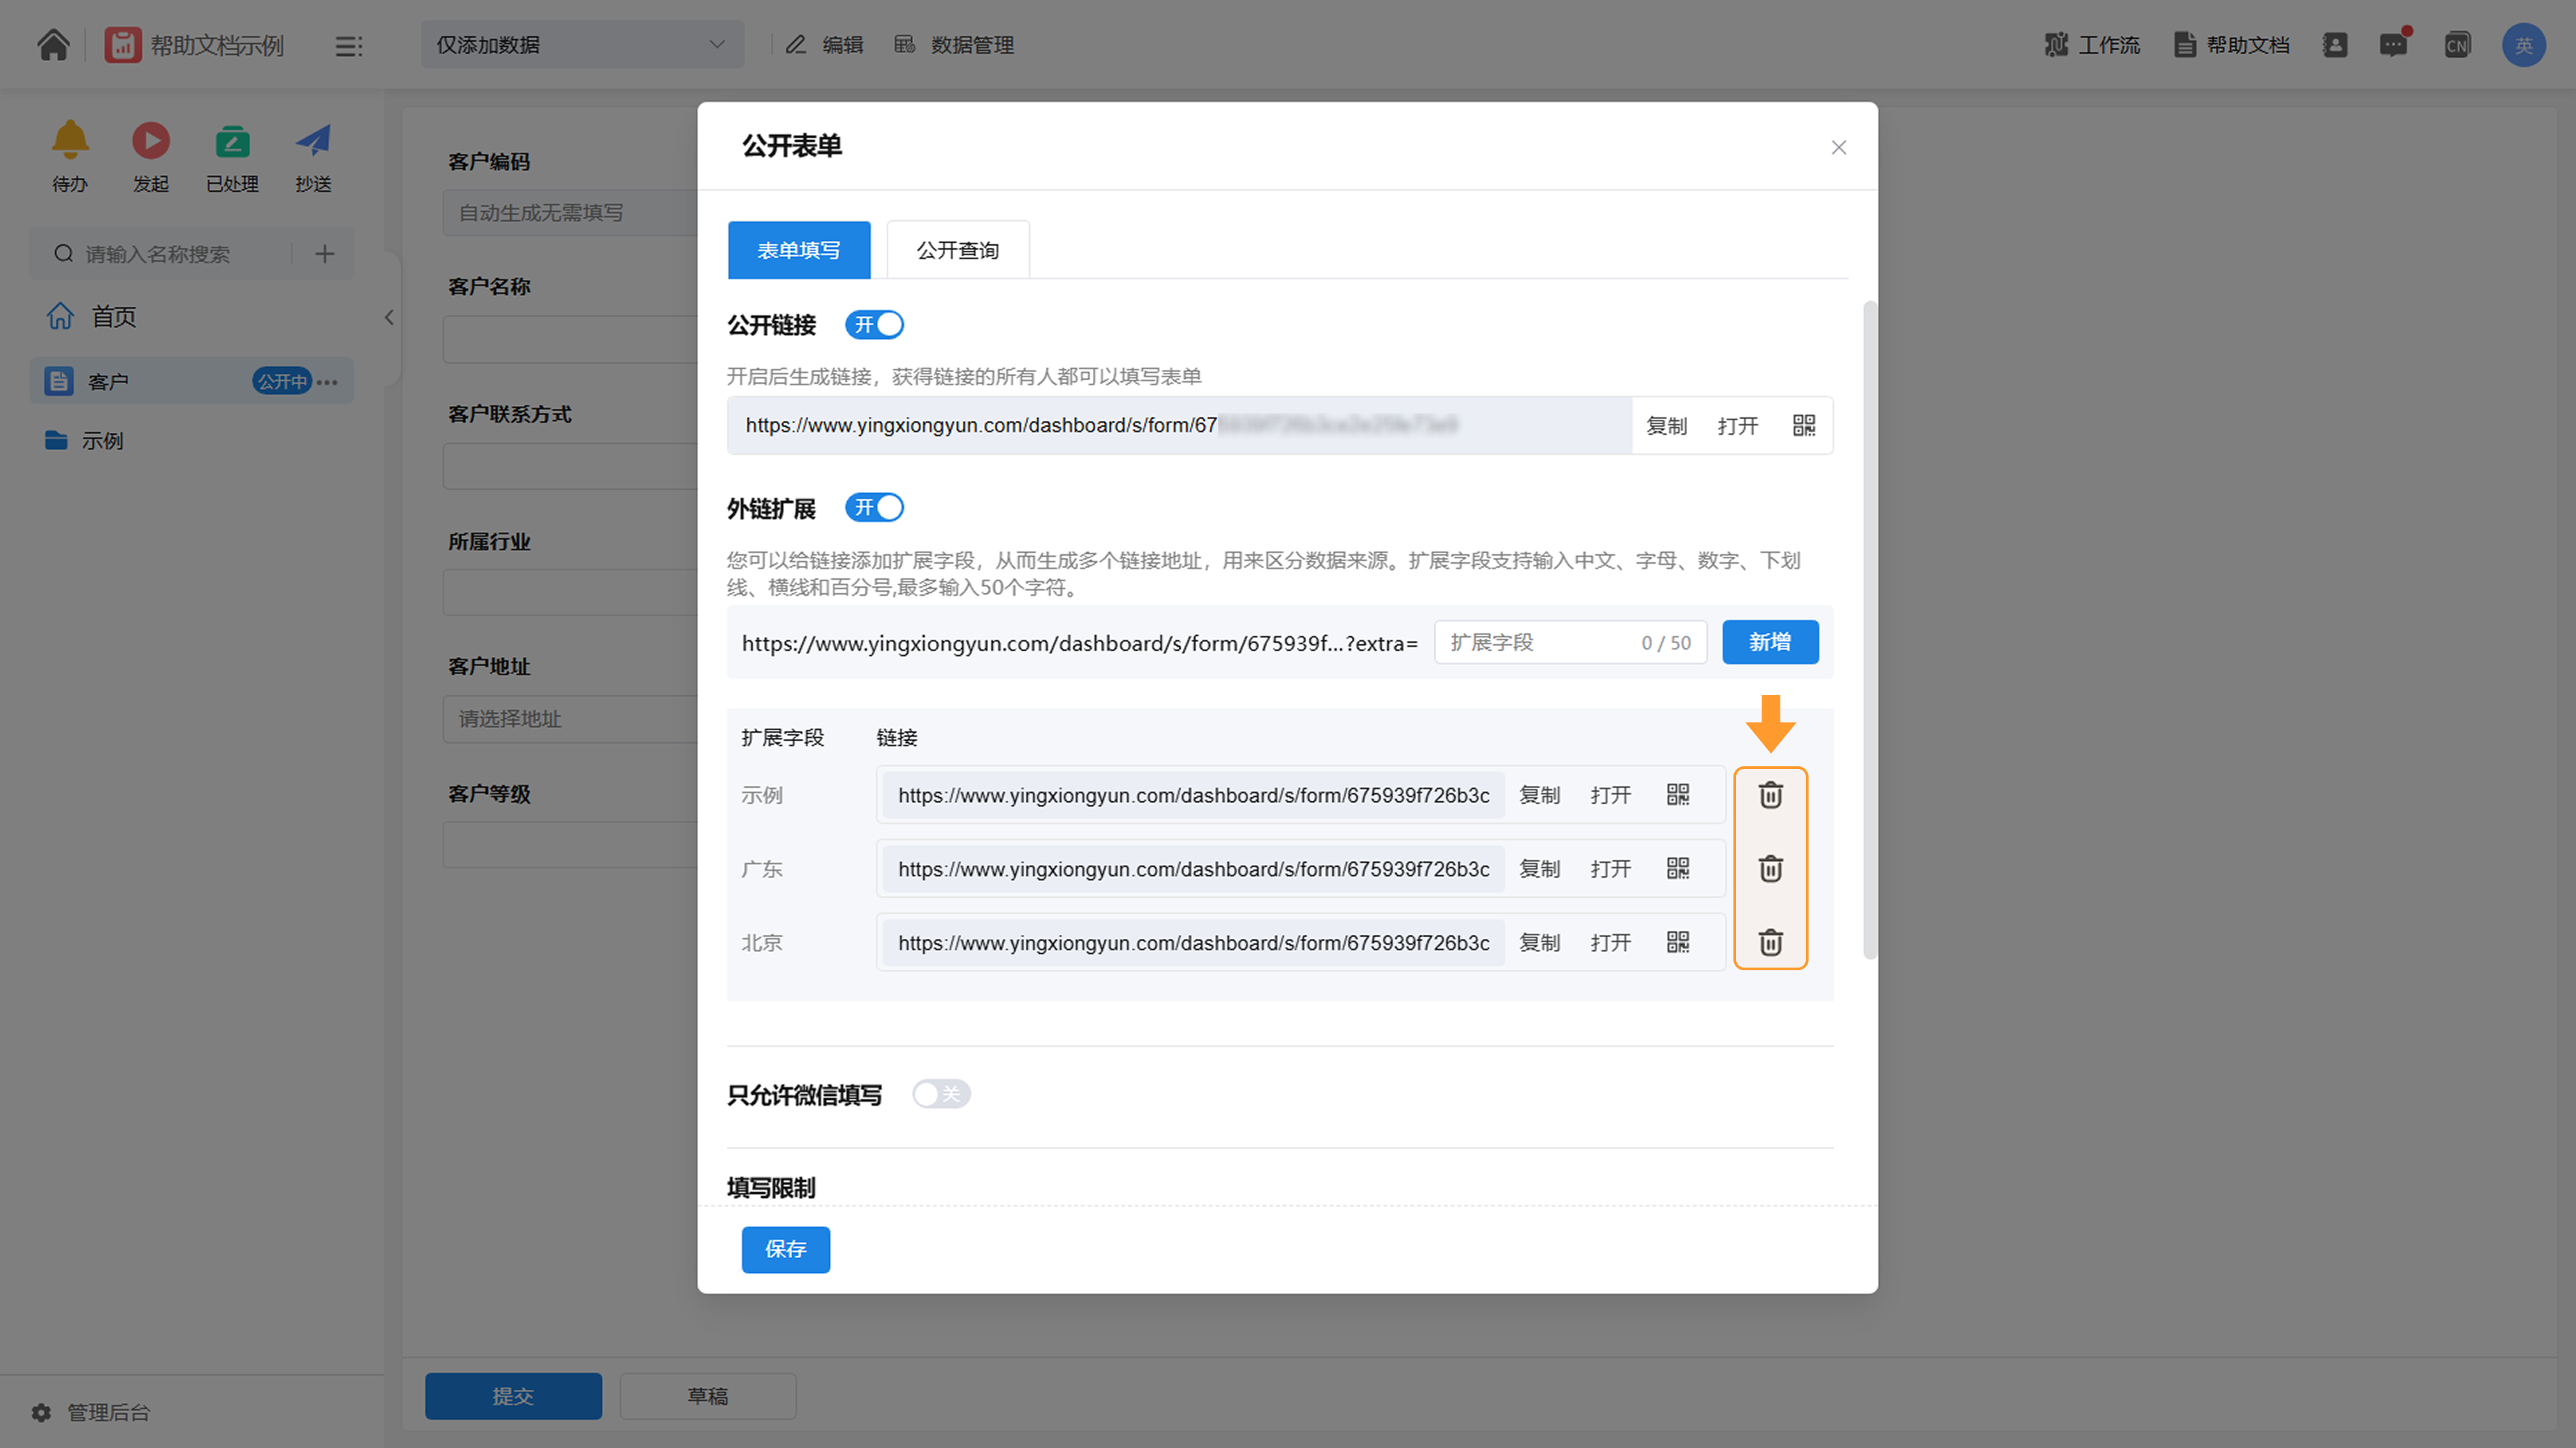
Task: Click the 公开中 status badge
Action: [x=281, y=382]
